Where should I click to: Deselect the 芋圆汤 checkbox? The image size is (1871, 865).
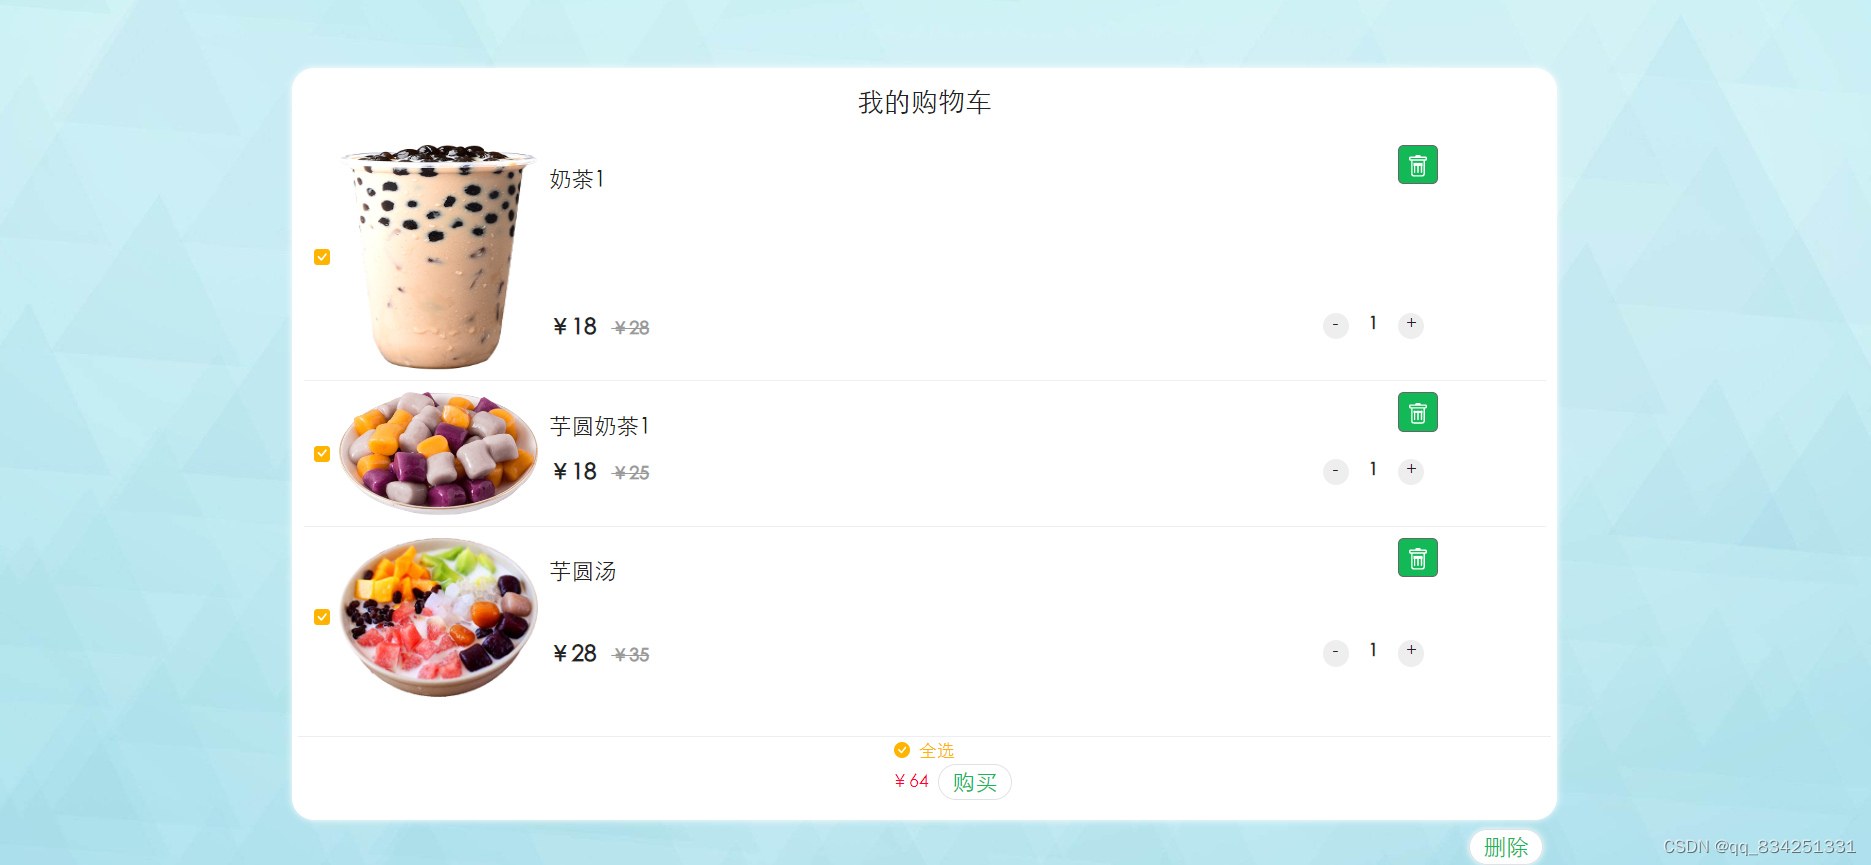pyautogui.click(x=322, y=617)
